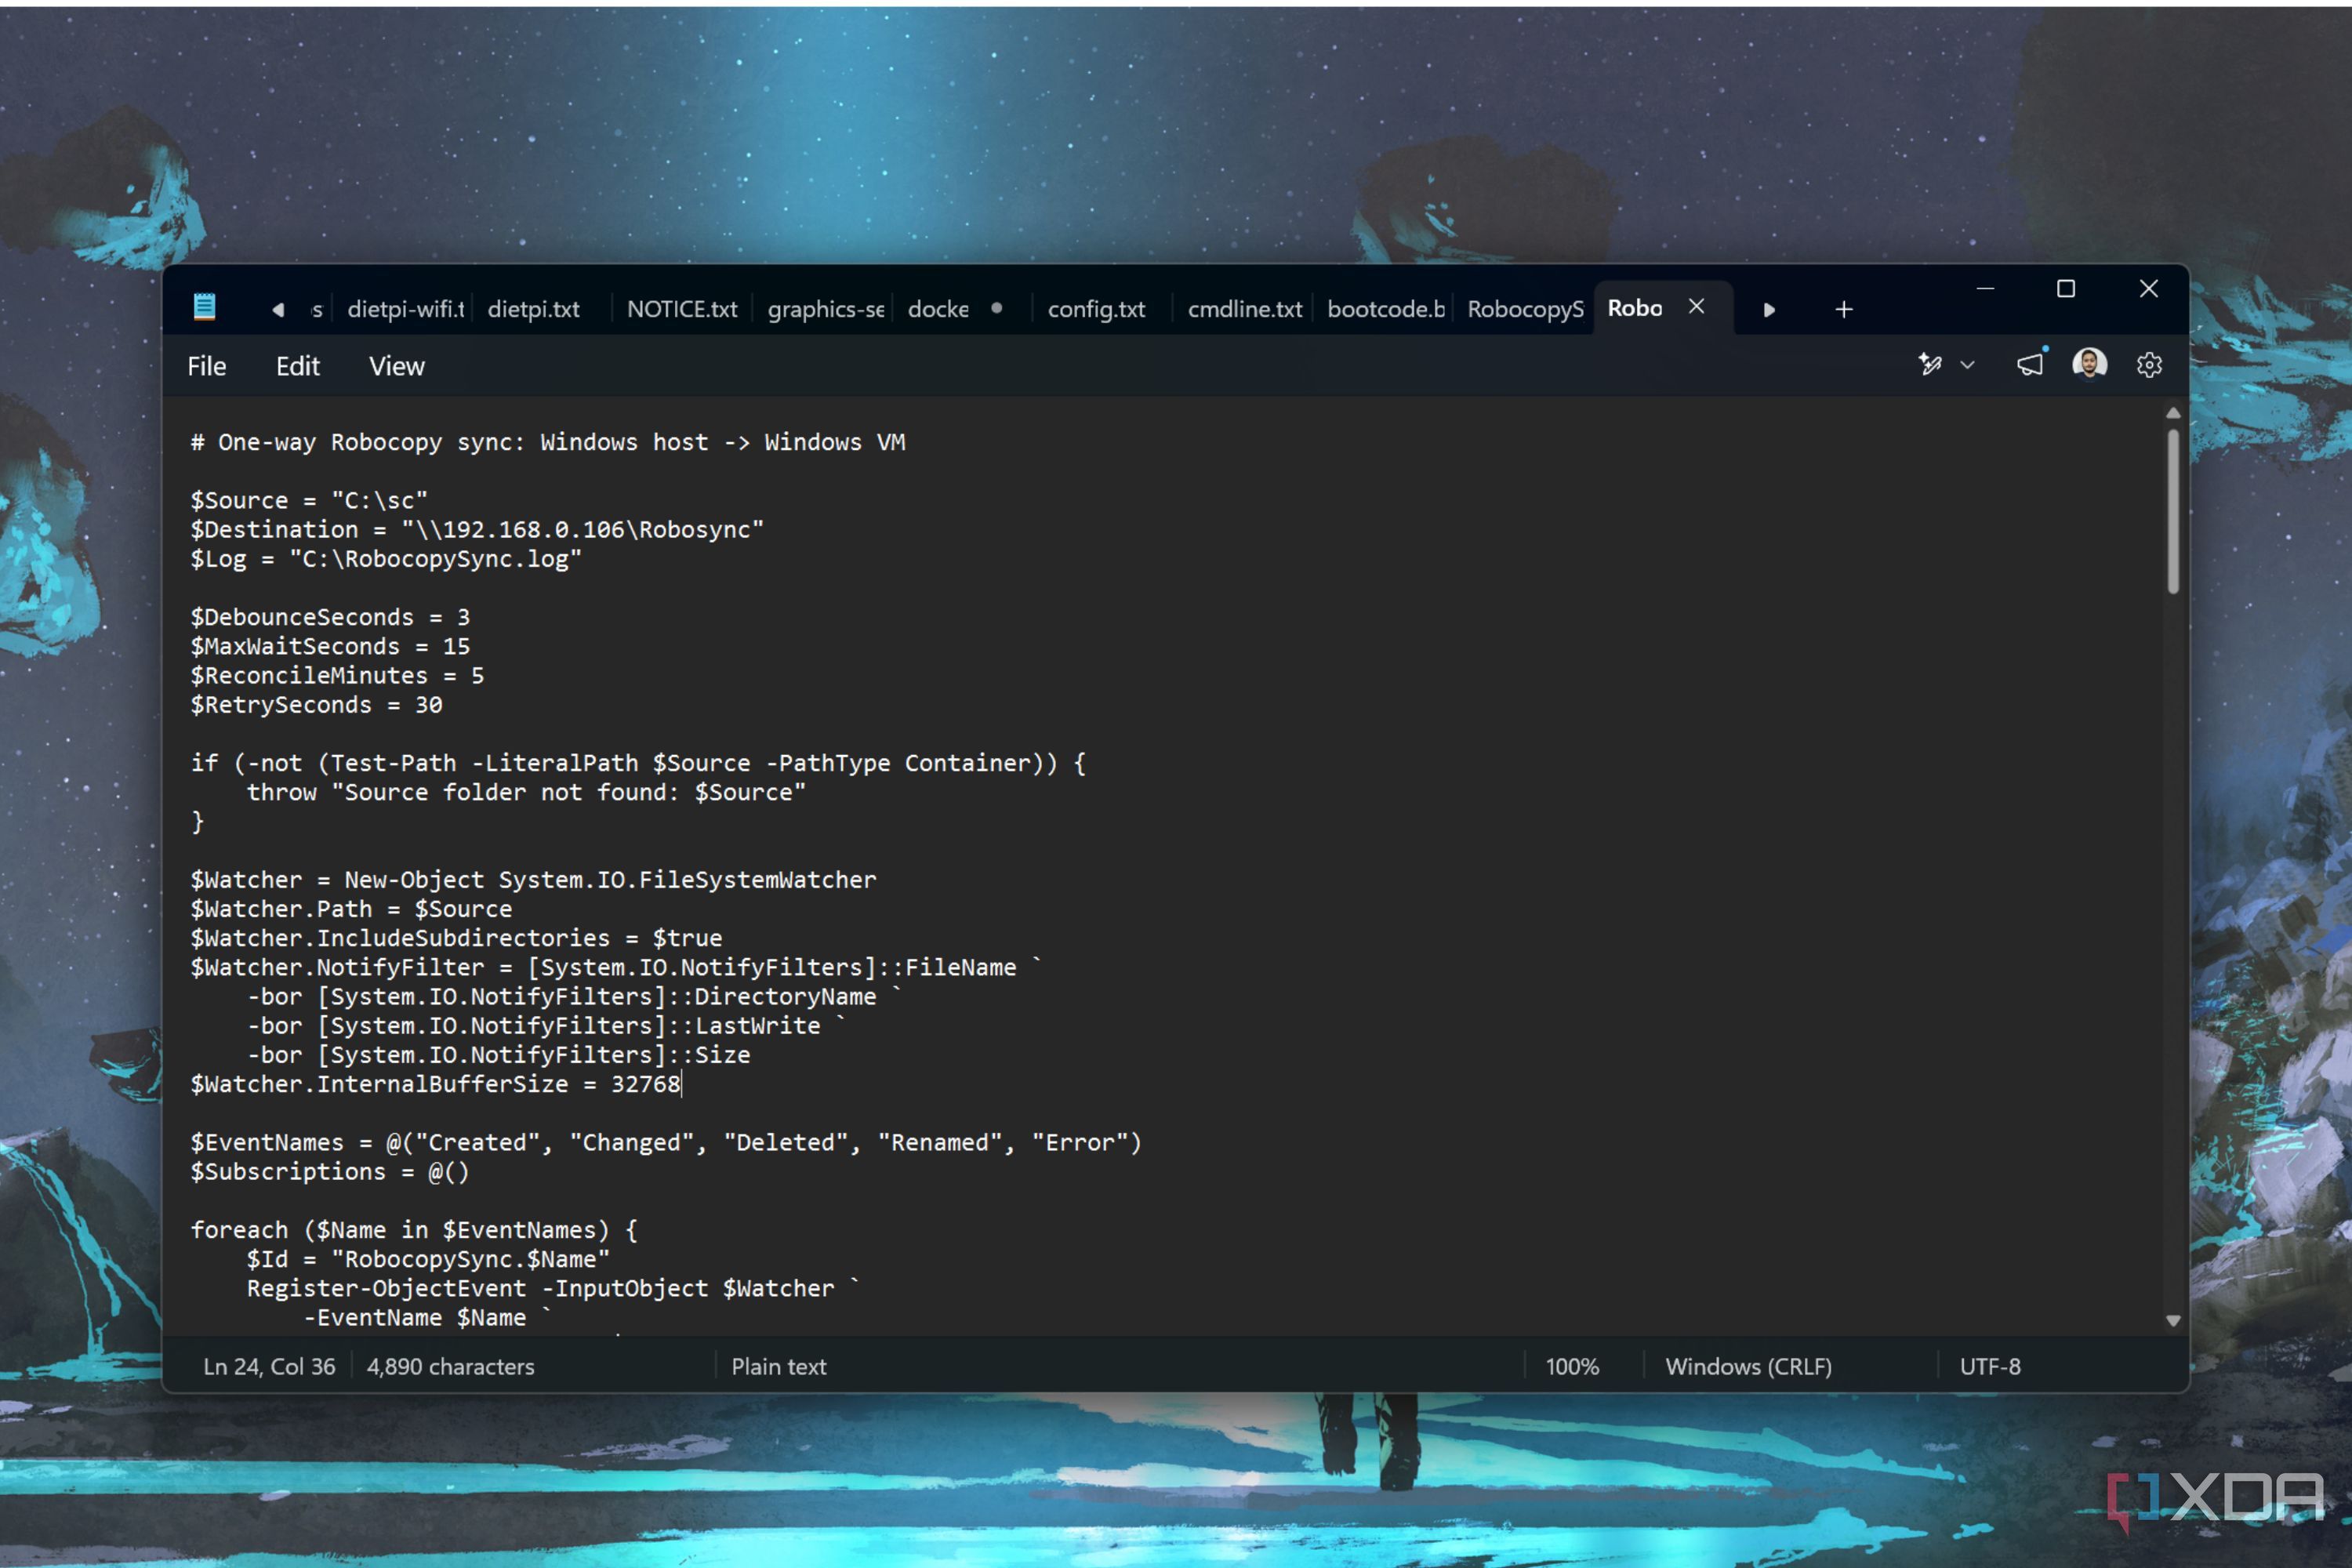Screen dimensions: 2352x1568
Task: Click the UTF-8 encoding indicator
Action: [x=1990, y=1366]
